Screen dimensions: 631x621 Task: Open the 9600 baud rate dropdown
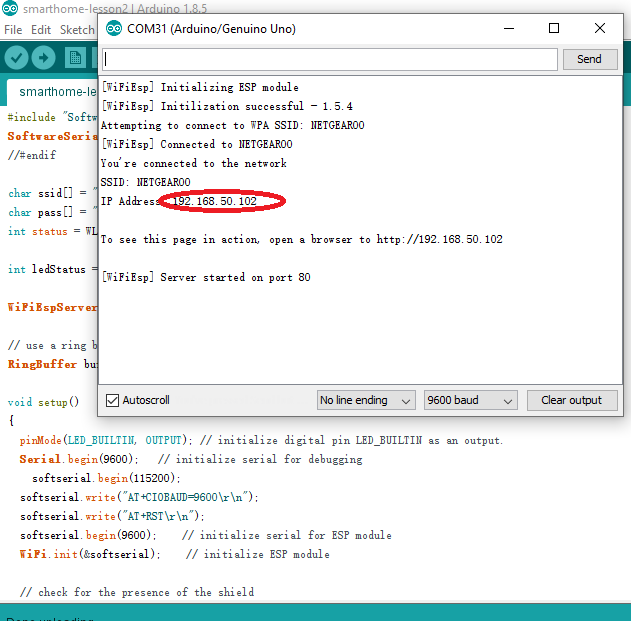point(470,400)
